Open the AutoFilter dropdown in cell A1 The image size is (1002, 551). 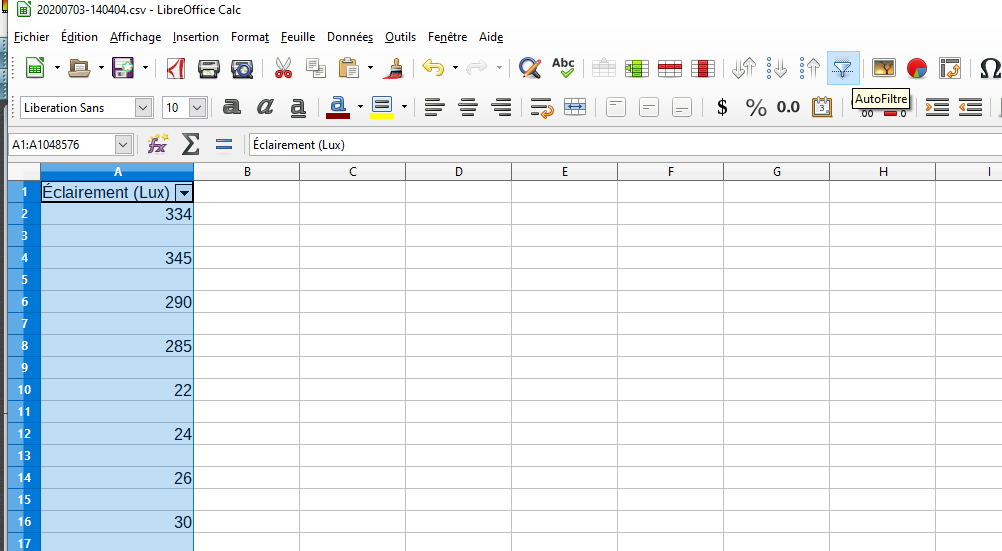click(183, 193)
